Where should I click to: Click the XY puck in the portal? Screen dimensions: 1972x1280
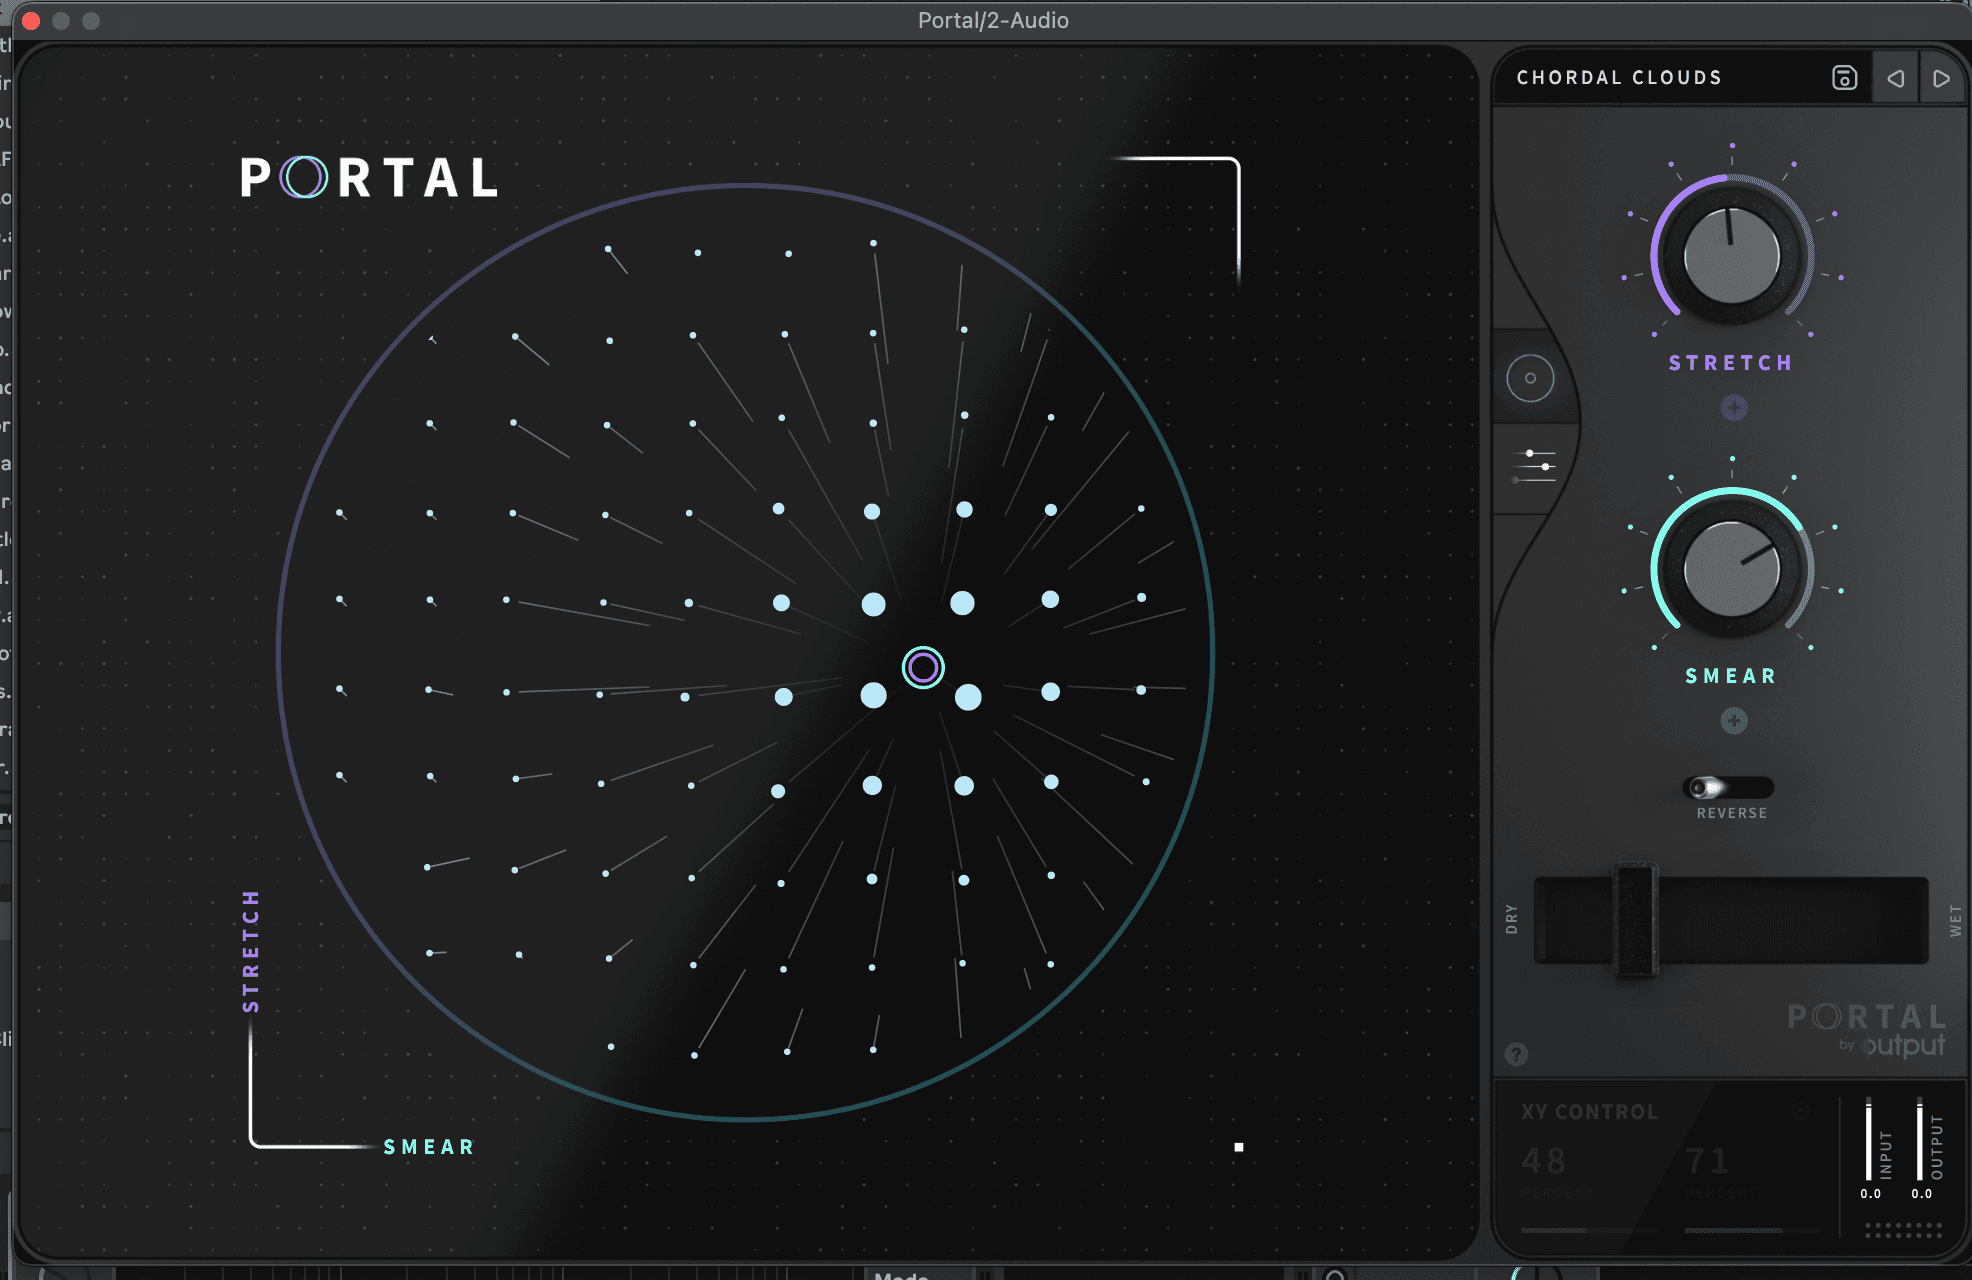click(x=923, y=667)
